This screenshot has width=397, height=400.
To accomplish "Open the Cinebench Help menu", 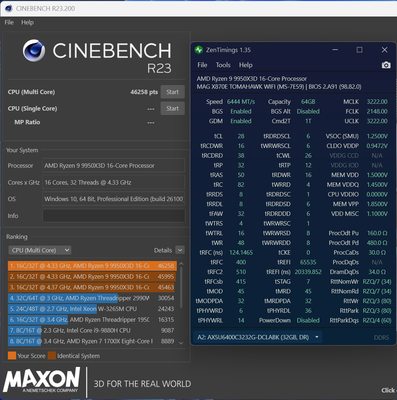I will point(27,22).
